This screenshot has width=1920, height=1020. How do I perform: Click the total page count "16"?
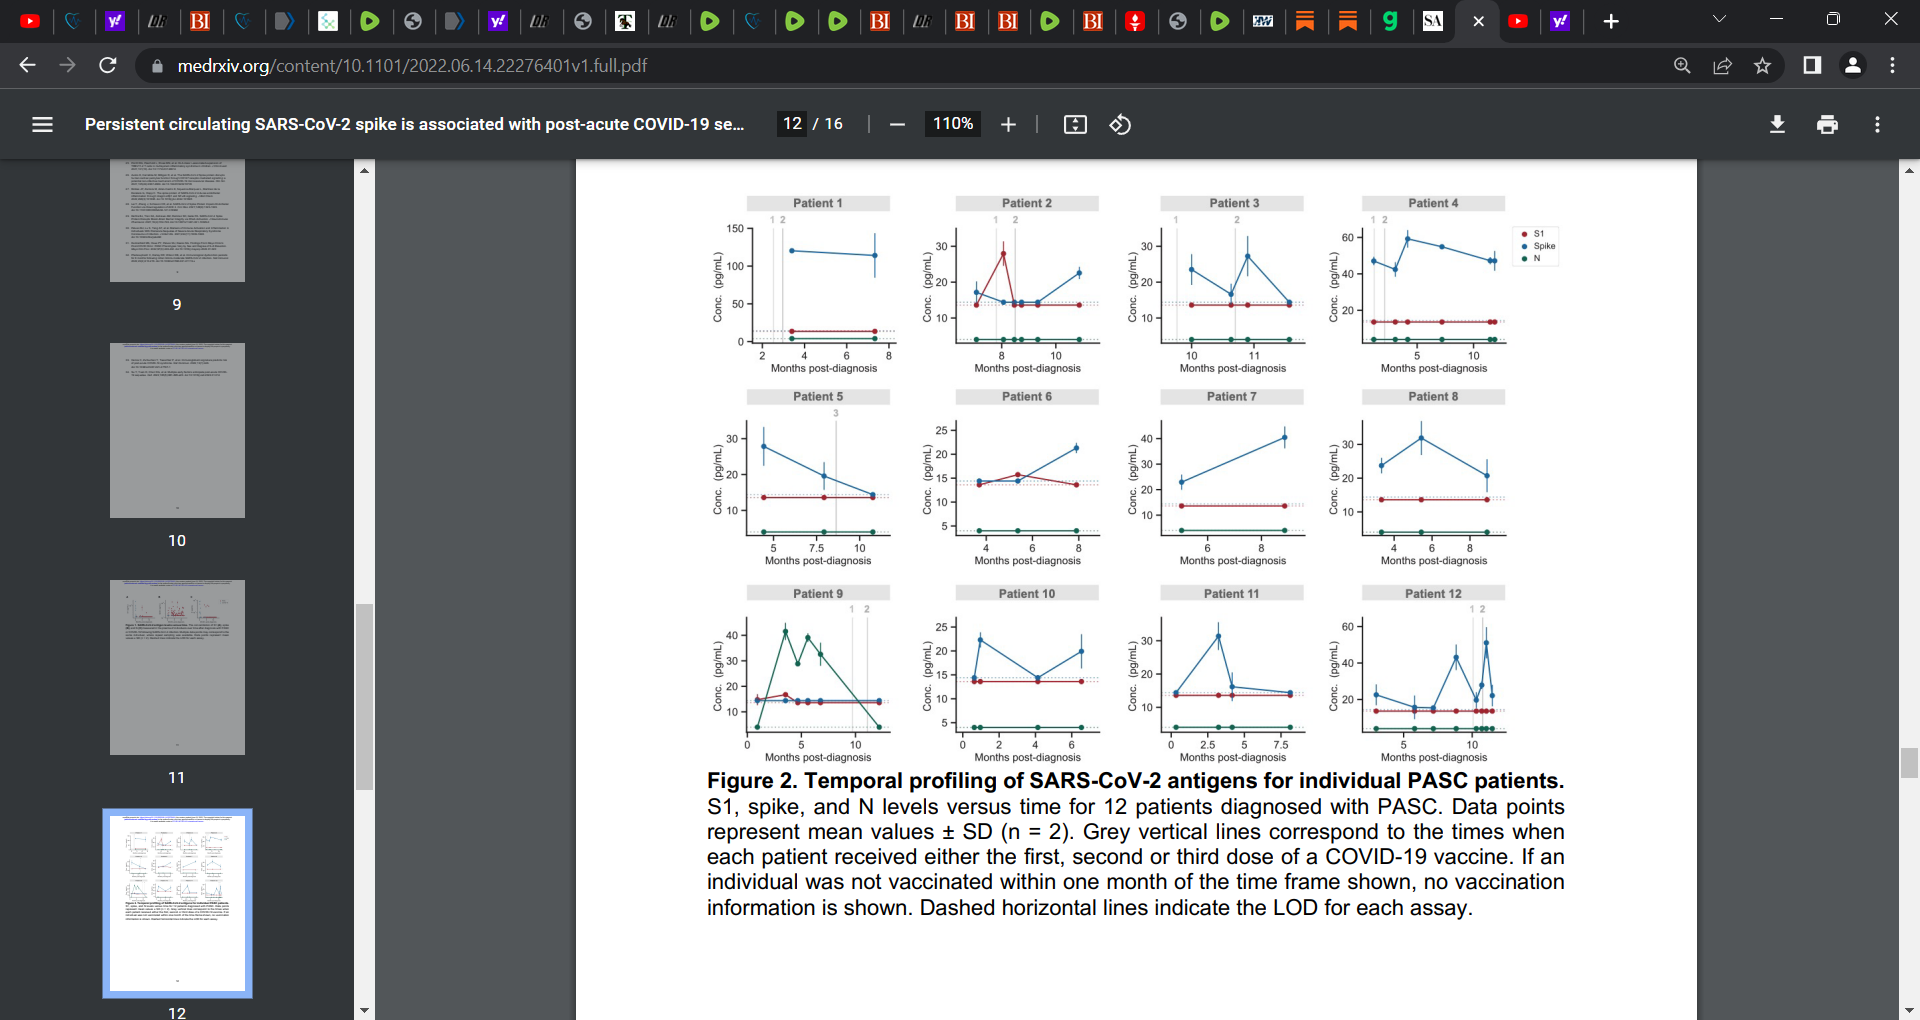coord(834,124)
